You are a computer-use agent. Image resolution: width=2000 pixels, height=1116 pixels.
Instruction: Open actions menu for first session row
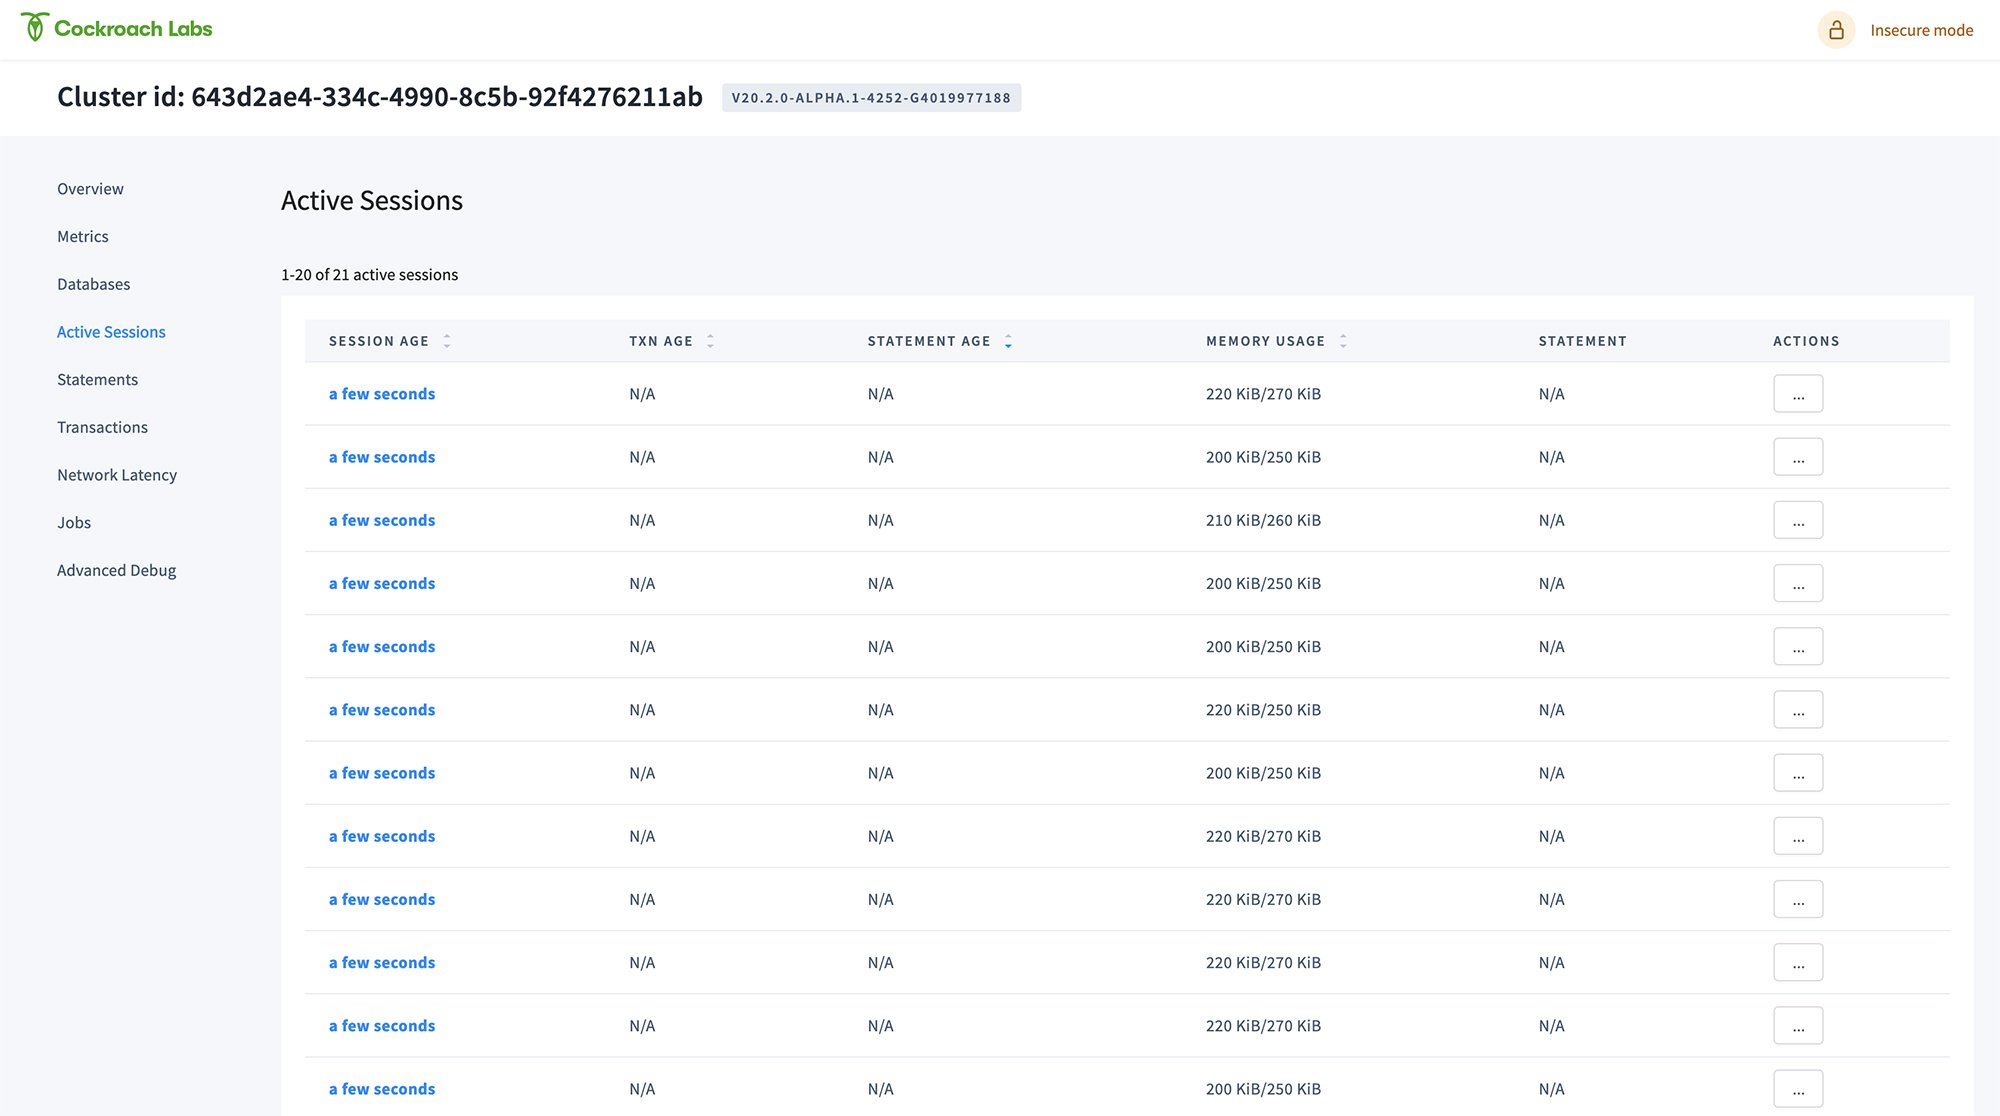tap(1797, 394)
